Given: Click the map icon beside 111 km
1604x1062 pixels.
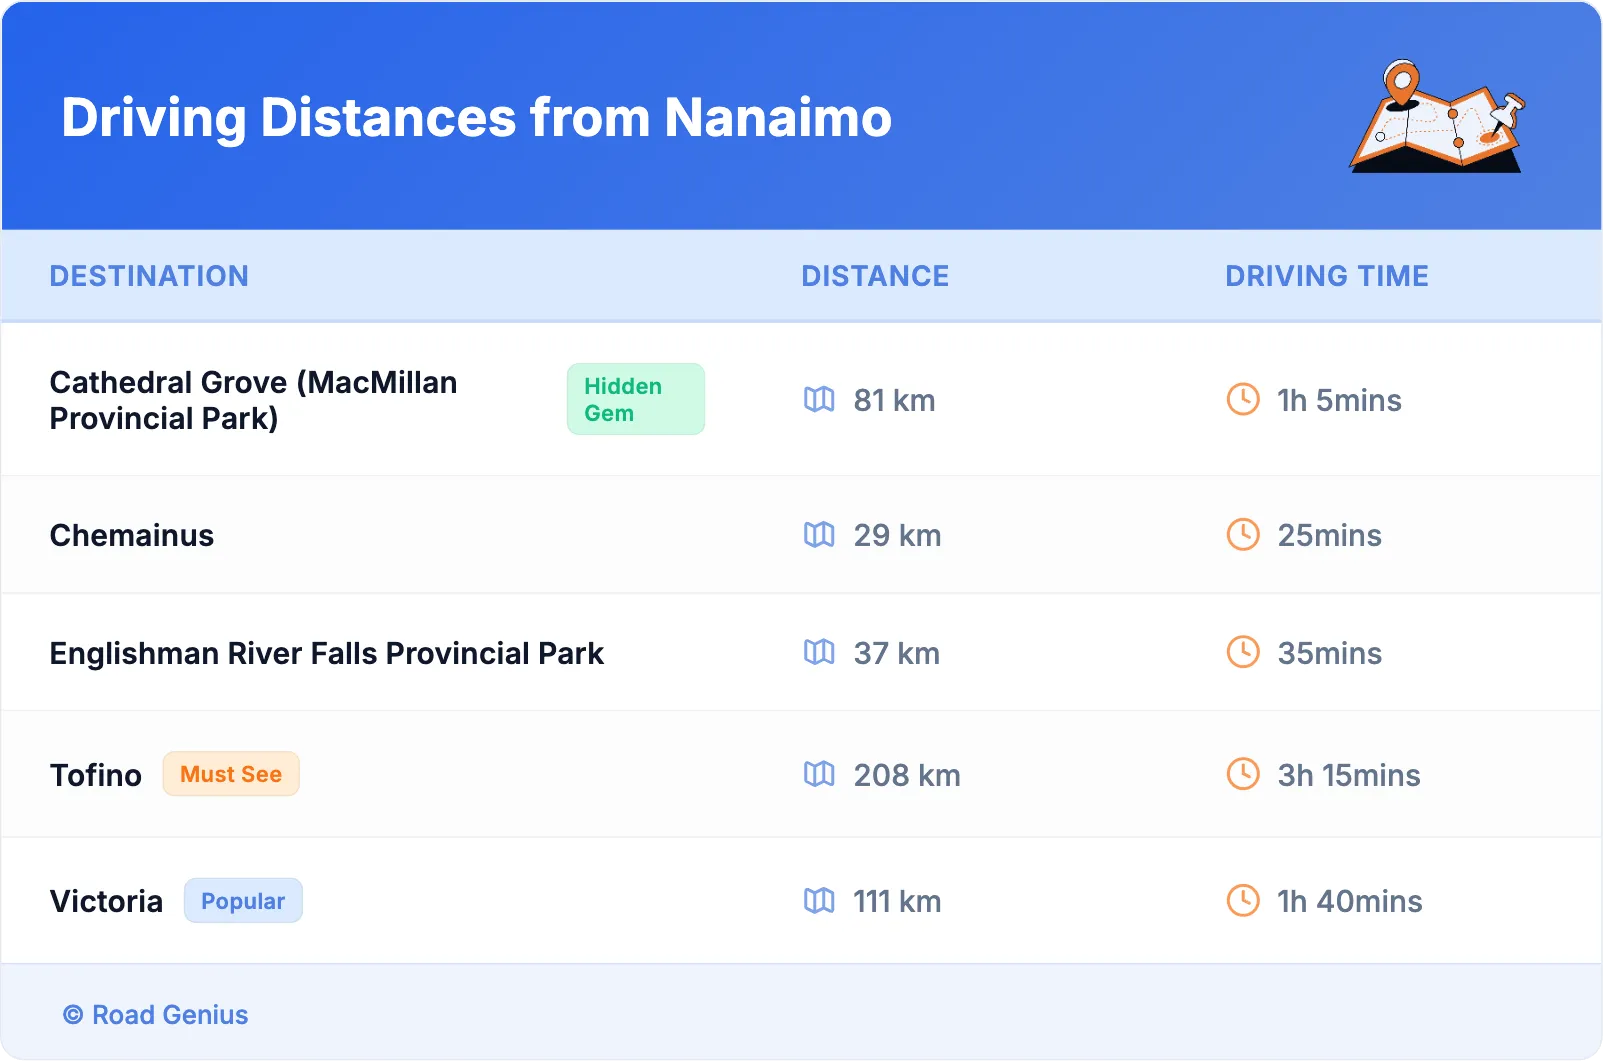Looking at the screenshot, I should click(x=819, y=901).
